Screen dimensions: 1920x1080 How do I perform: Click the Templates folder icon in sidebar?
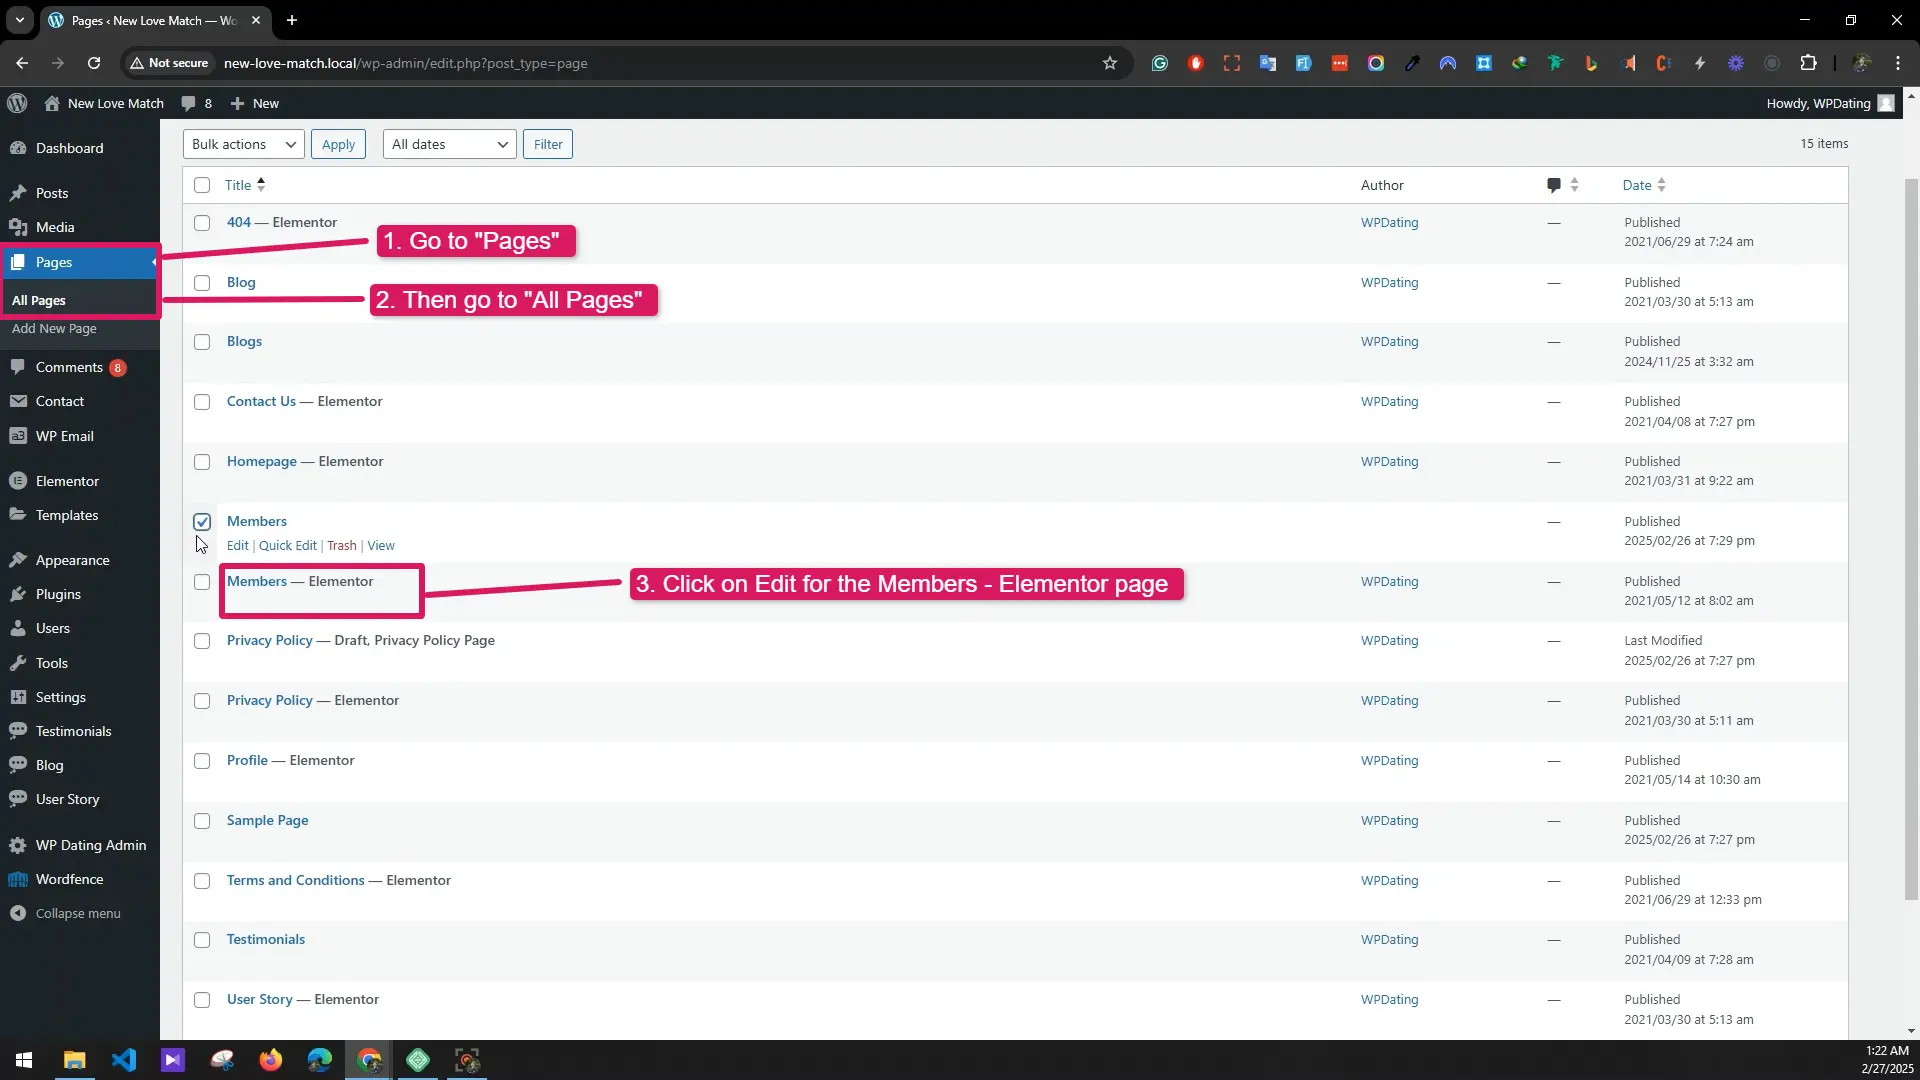pos(18,515)
